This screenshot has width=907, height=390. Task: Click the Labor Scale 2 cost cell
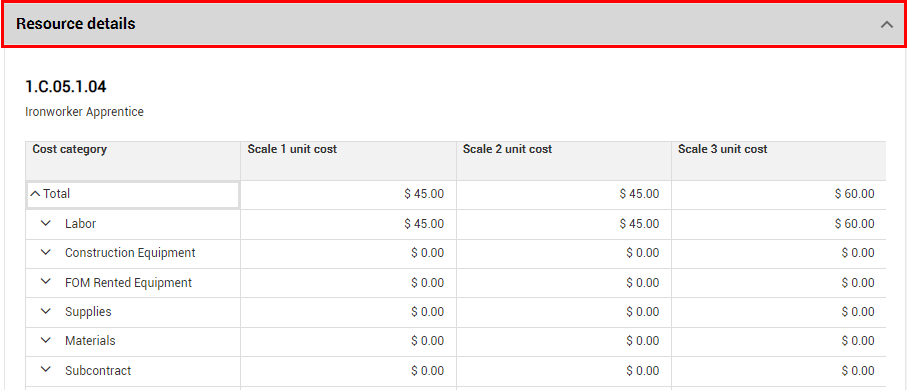coord(563,224)
